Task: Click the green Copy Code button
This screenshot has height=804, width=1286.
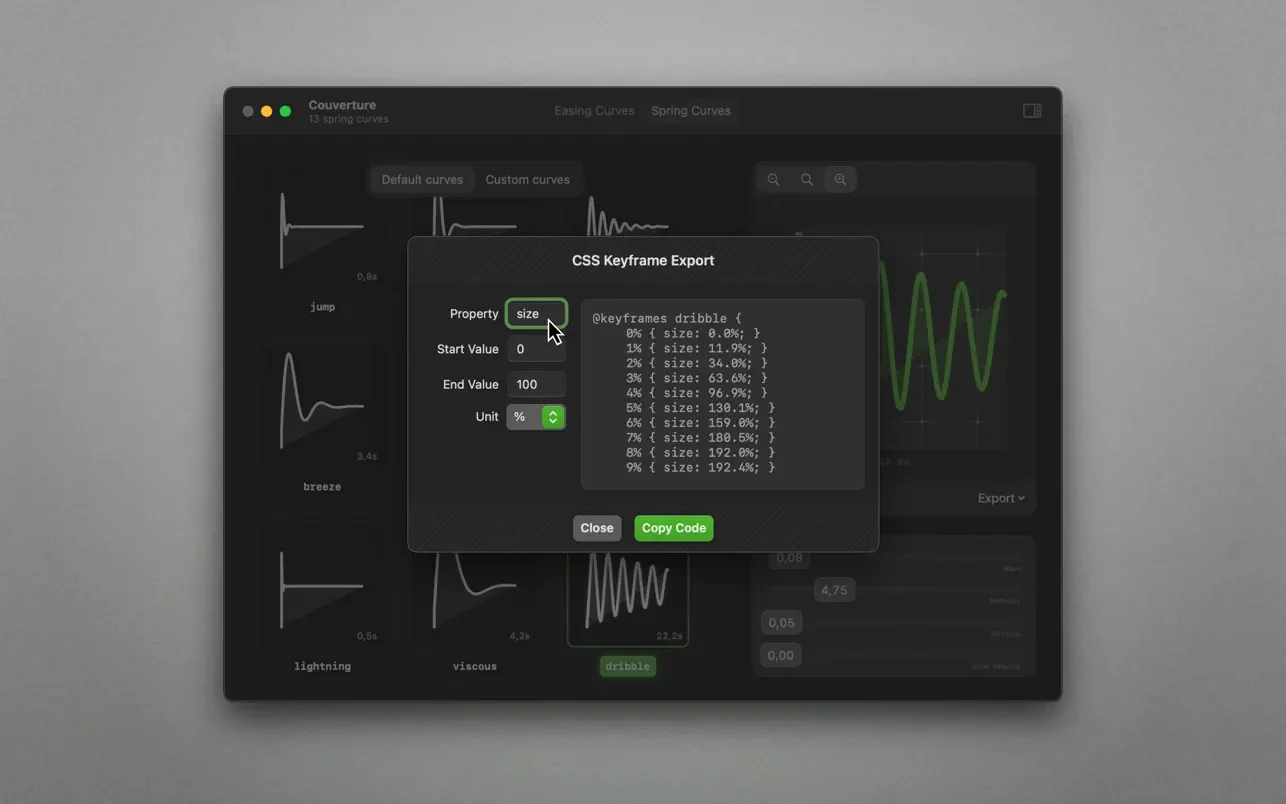Action: tap(673, 528)
